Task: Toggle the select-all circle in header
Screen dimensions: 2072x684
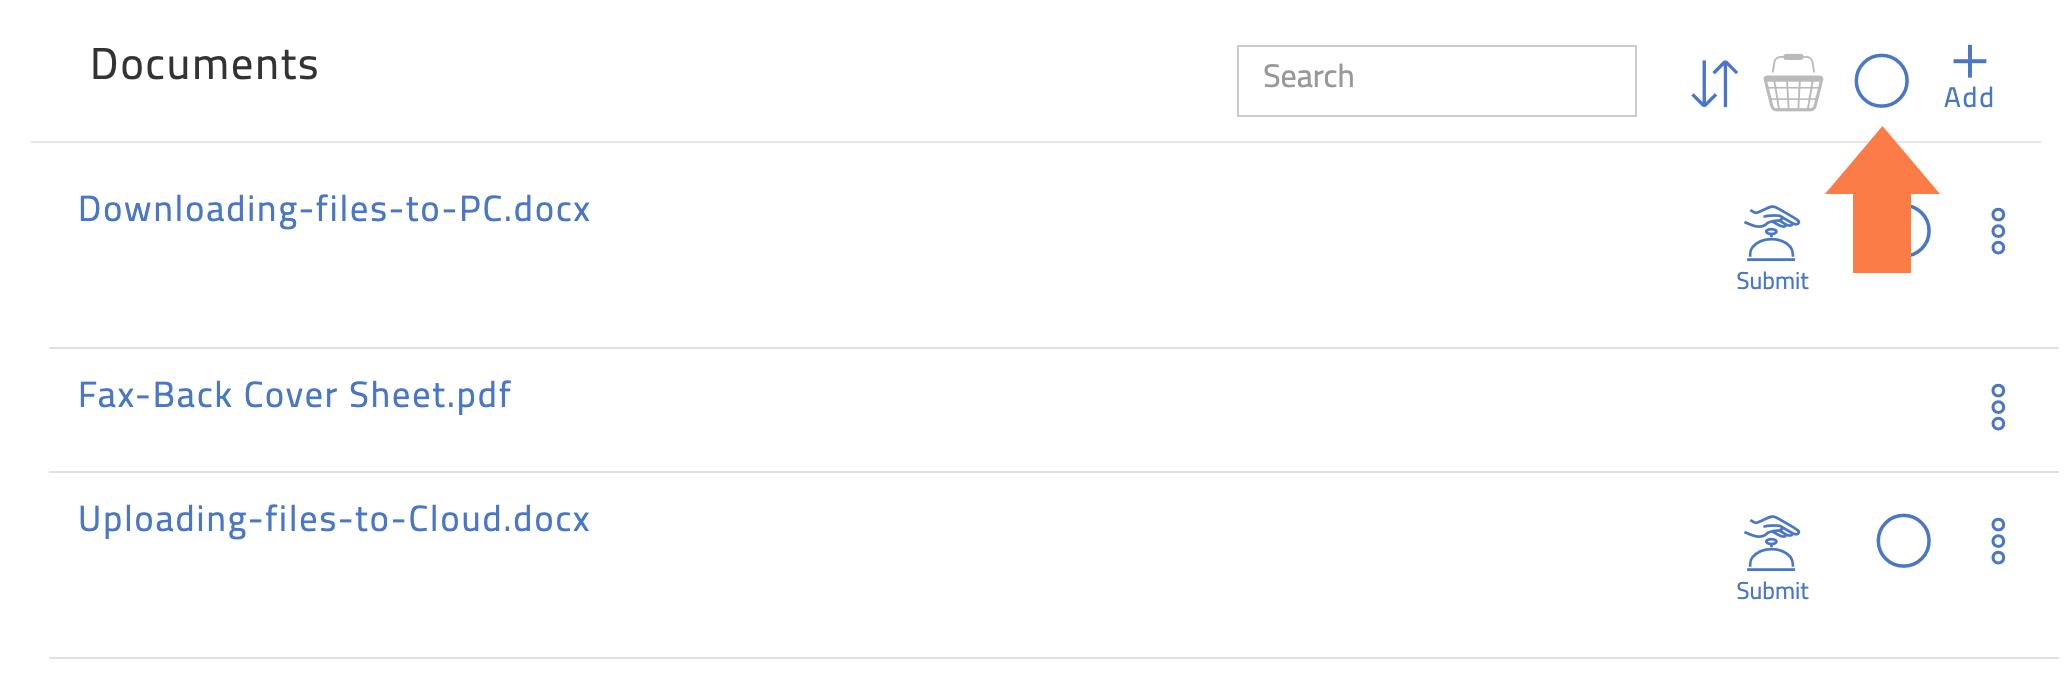Action: tap(1881, 81)
